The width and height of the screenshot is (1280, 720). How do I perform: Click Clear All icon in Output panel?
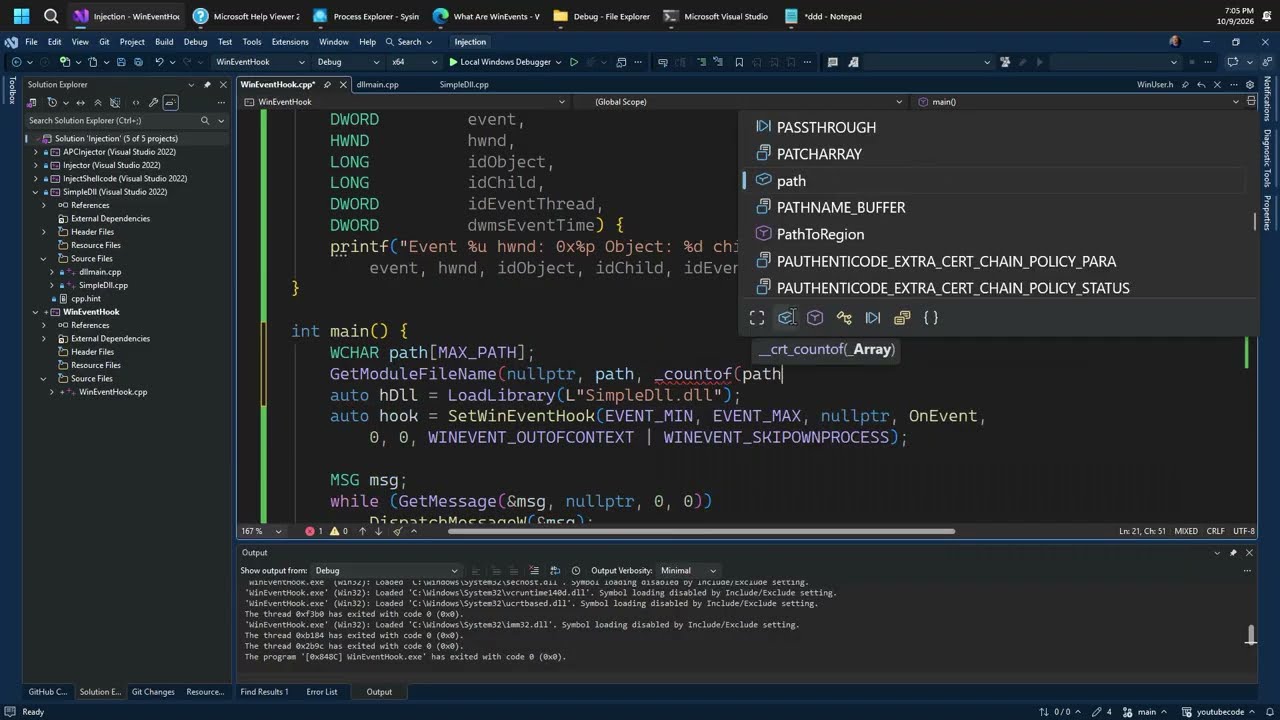click(x=534, y=570)
